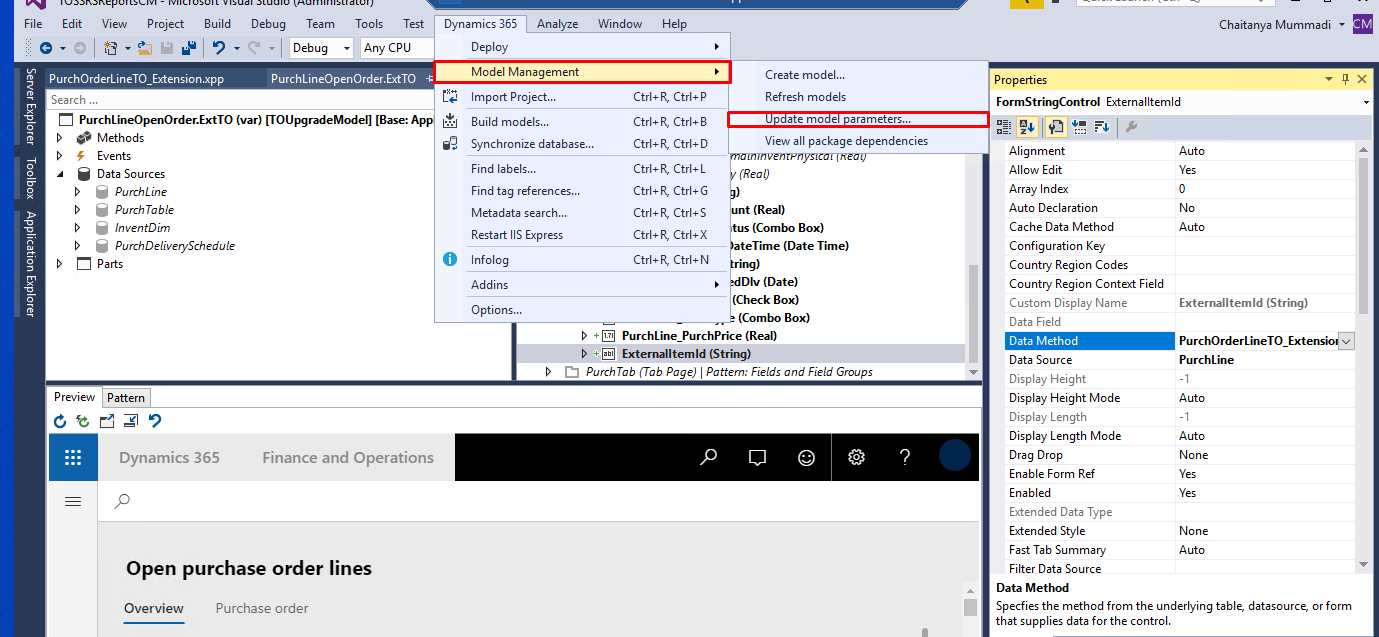Expand the Parts tree node
Image resolution: width=1379 pixels, height=637 pixels.
59,264
